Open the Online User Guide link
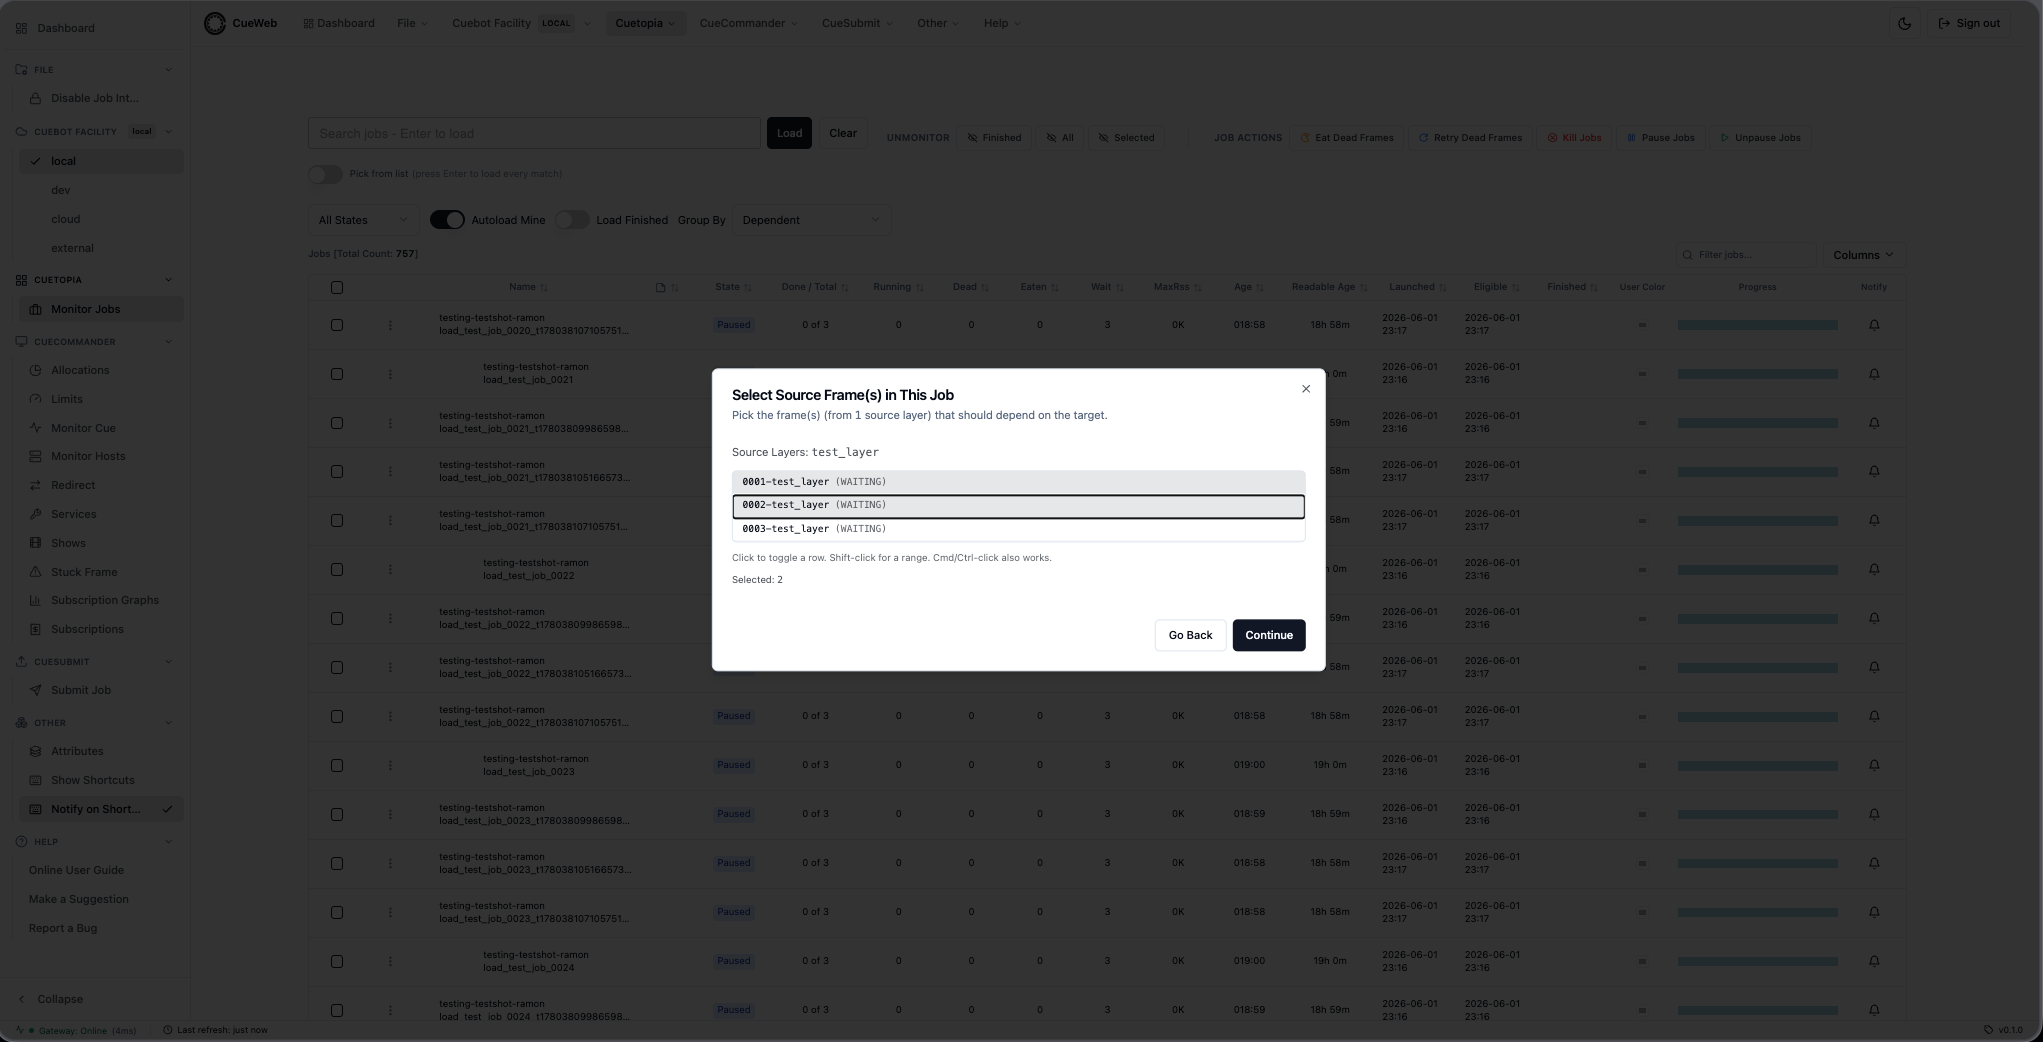2043x1042 pixels. coord(76,870)
